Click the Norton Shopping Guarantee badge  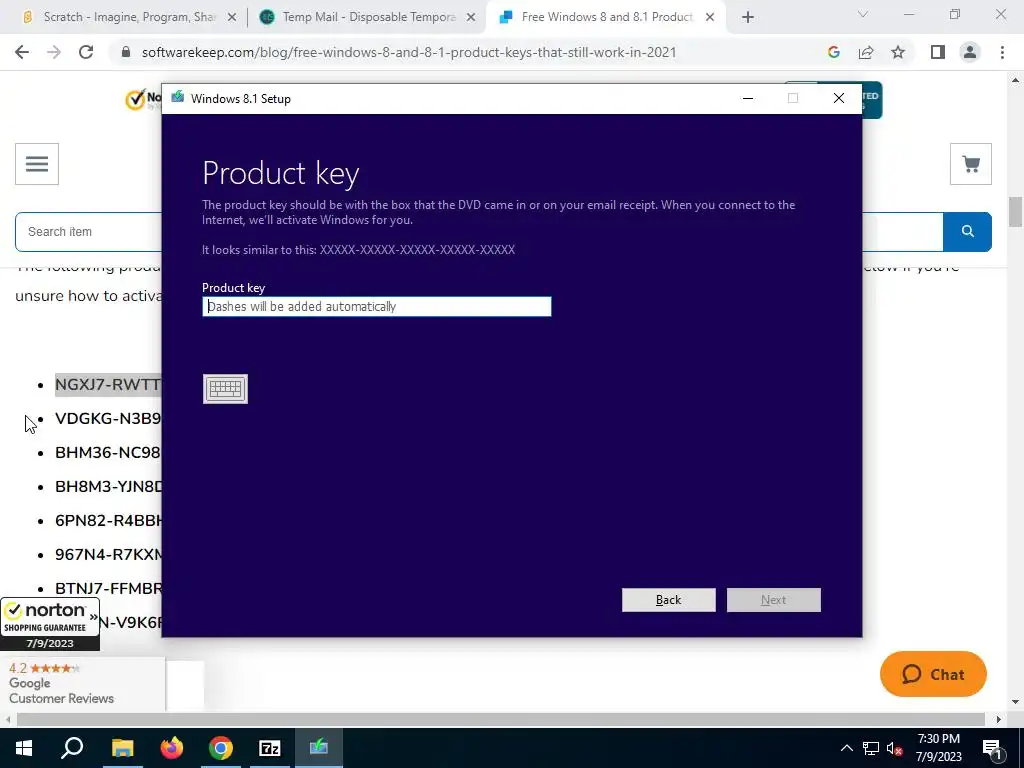(50, 624)
